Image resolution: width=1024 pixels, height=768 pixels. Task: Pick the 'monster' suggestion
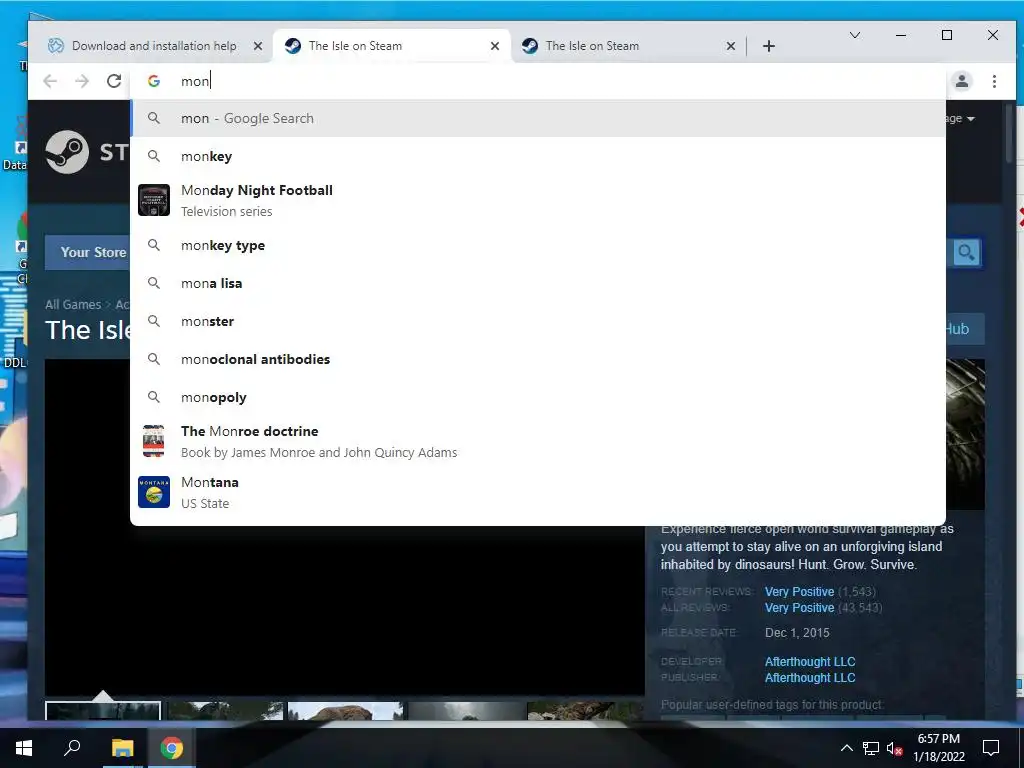click(538, 321)
